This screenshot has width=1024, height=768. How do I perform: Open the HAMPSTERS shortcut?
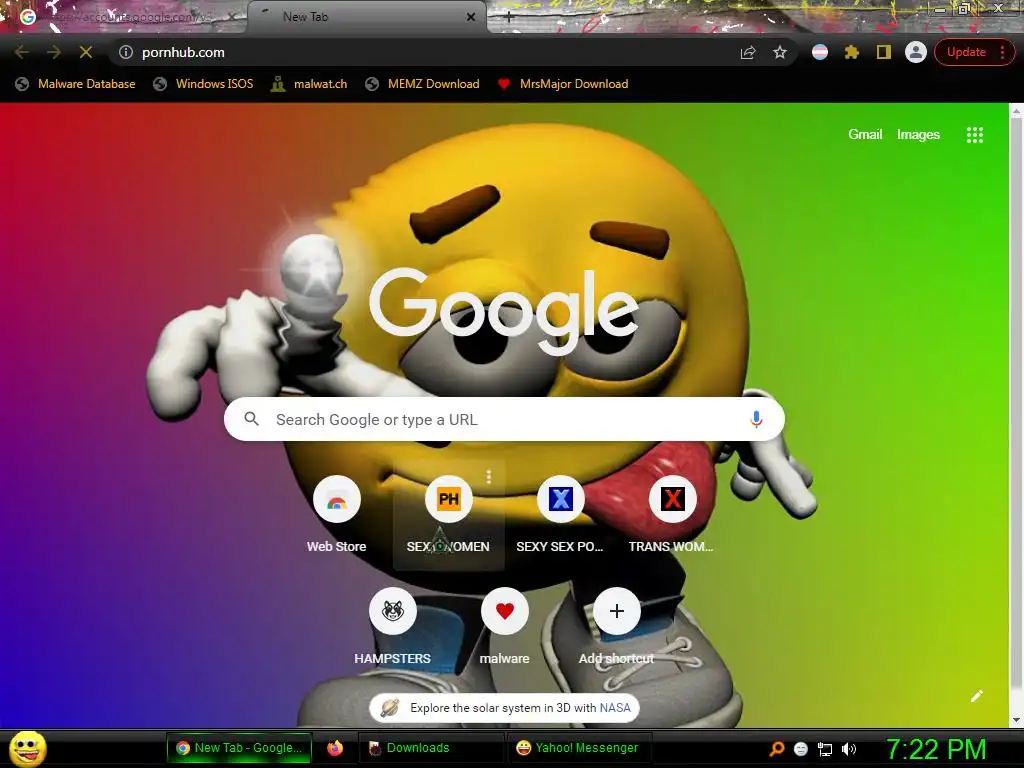(392, 626)
